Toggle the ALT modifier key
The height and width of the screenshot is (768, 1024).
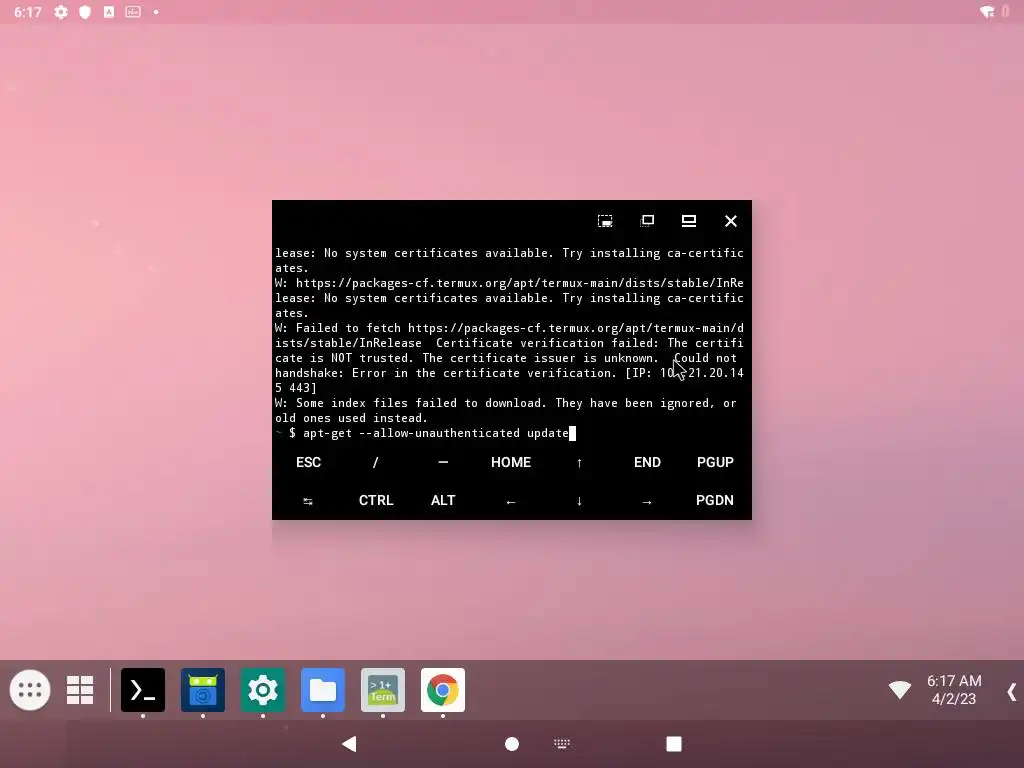[x=443, y=500]
